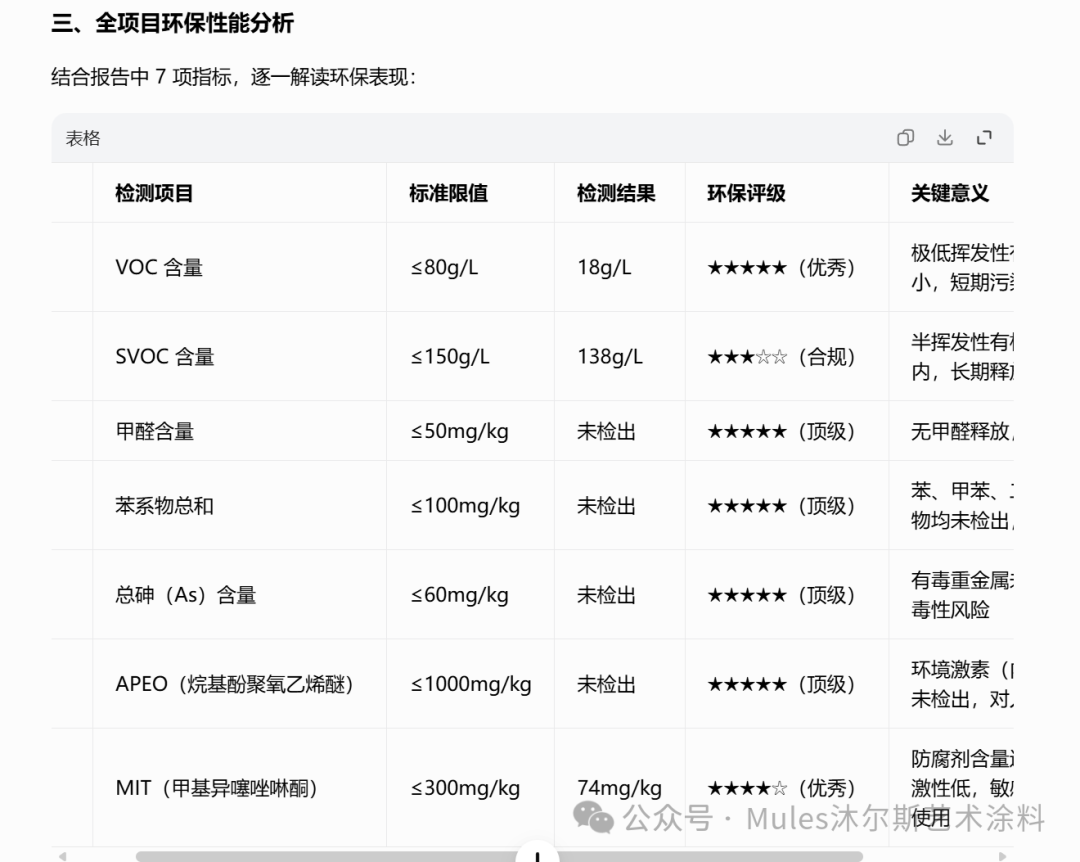This screenshot has height=862, width=1080.
Task: Click the ≤300mg/kg limit value
Action: (x=465, y=788)
